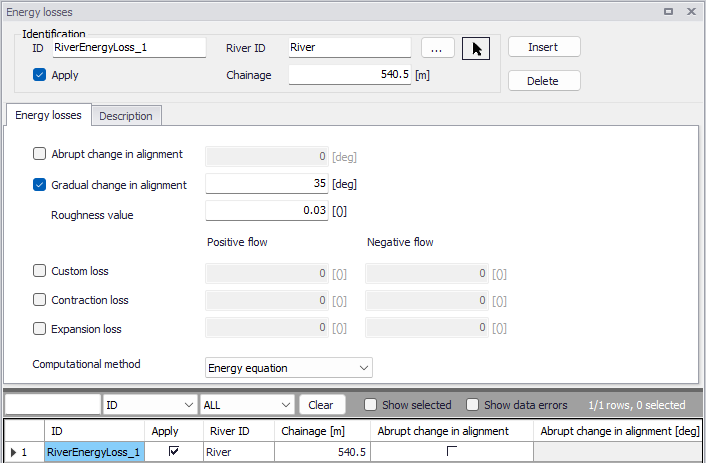Click the Abrupt change in alignment column header

pyautogui.click(x=452, y=431)
